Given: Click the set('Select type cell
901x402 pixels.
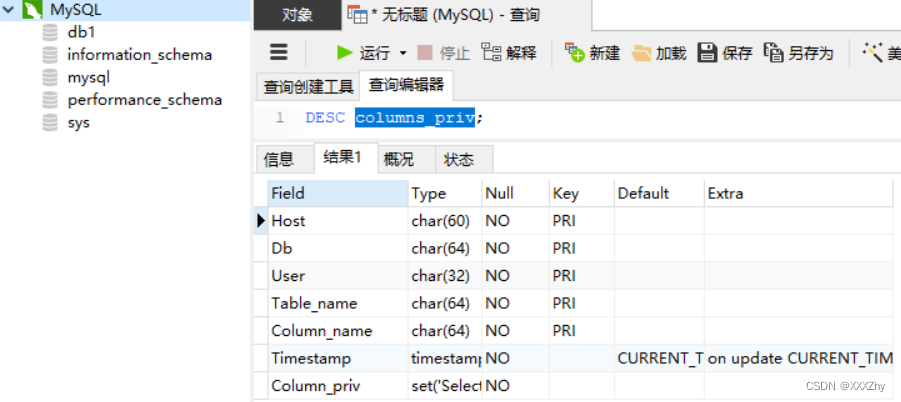Looking at the screenshot, I should (x=445, y=386).
